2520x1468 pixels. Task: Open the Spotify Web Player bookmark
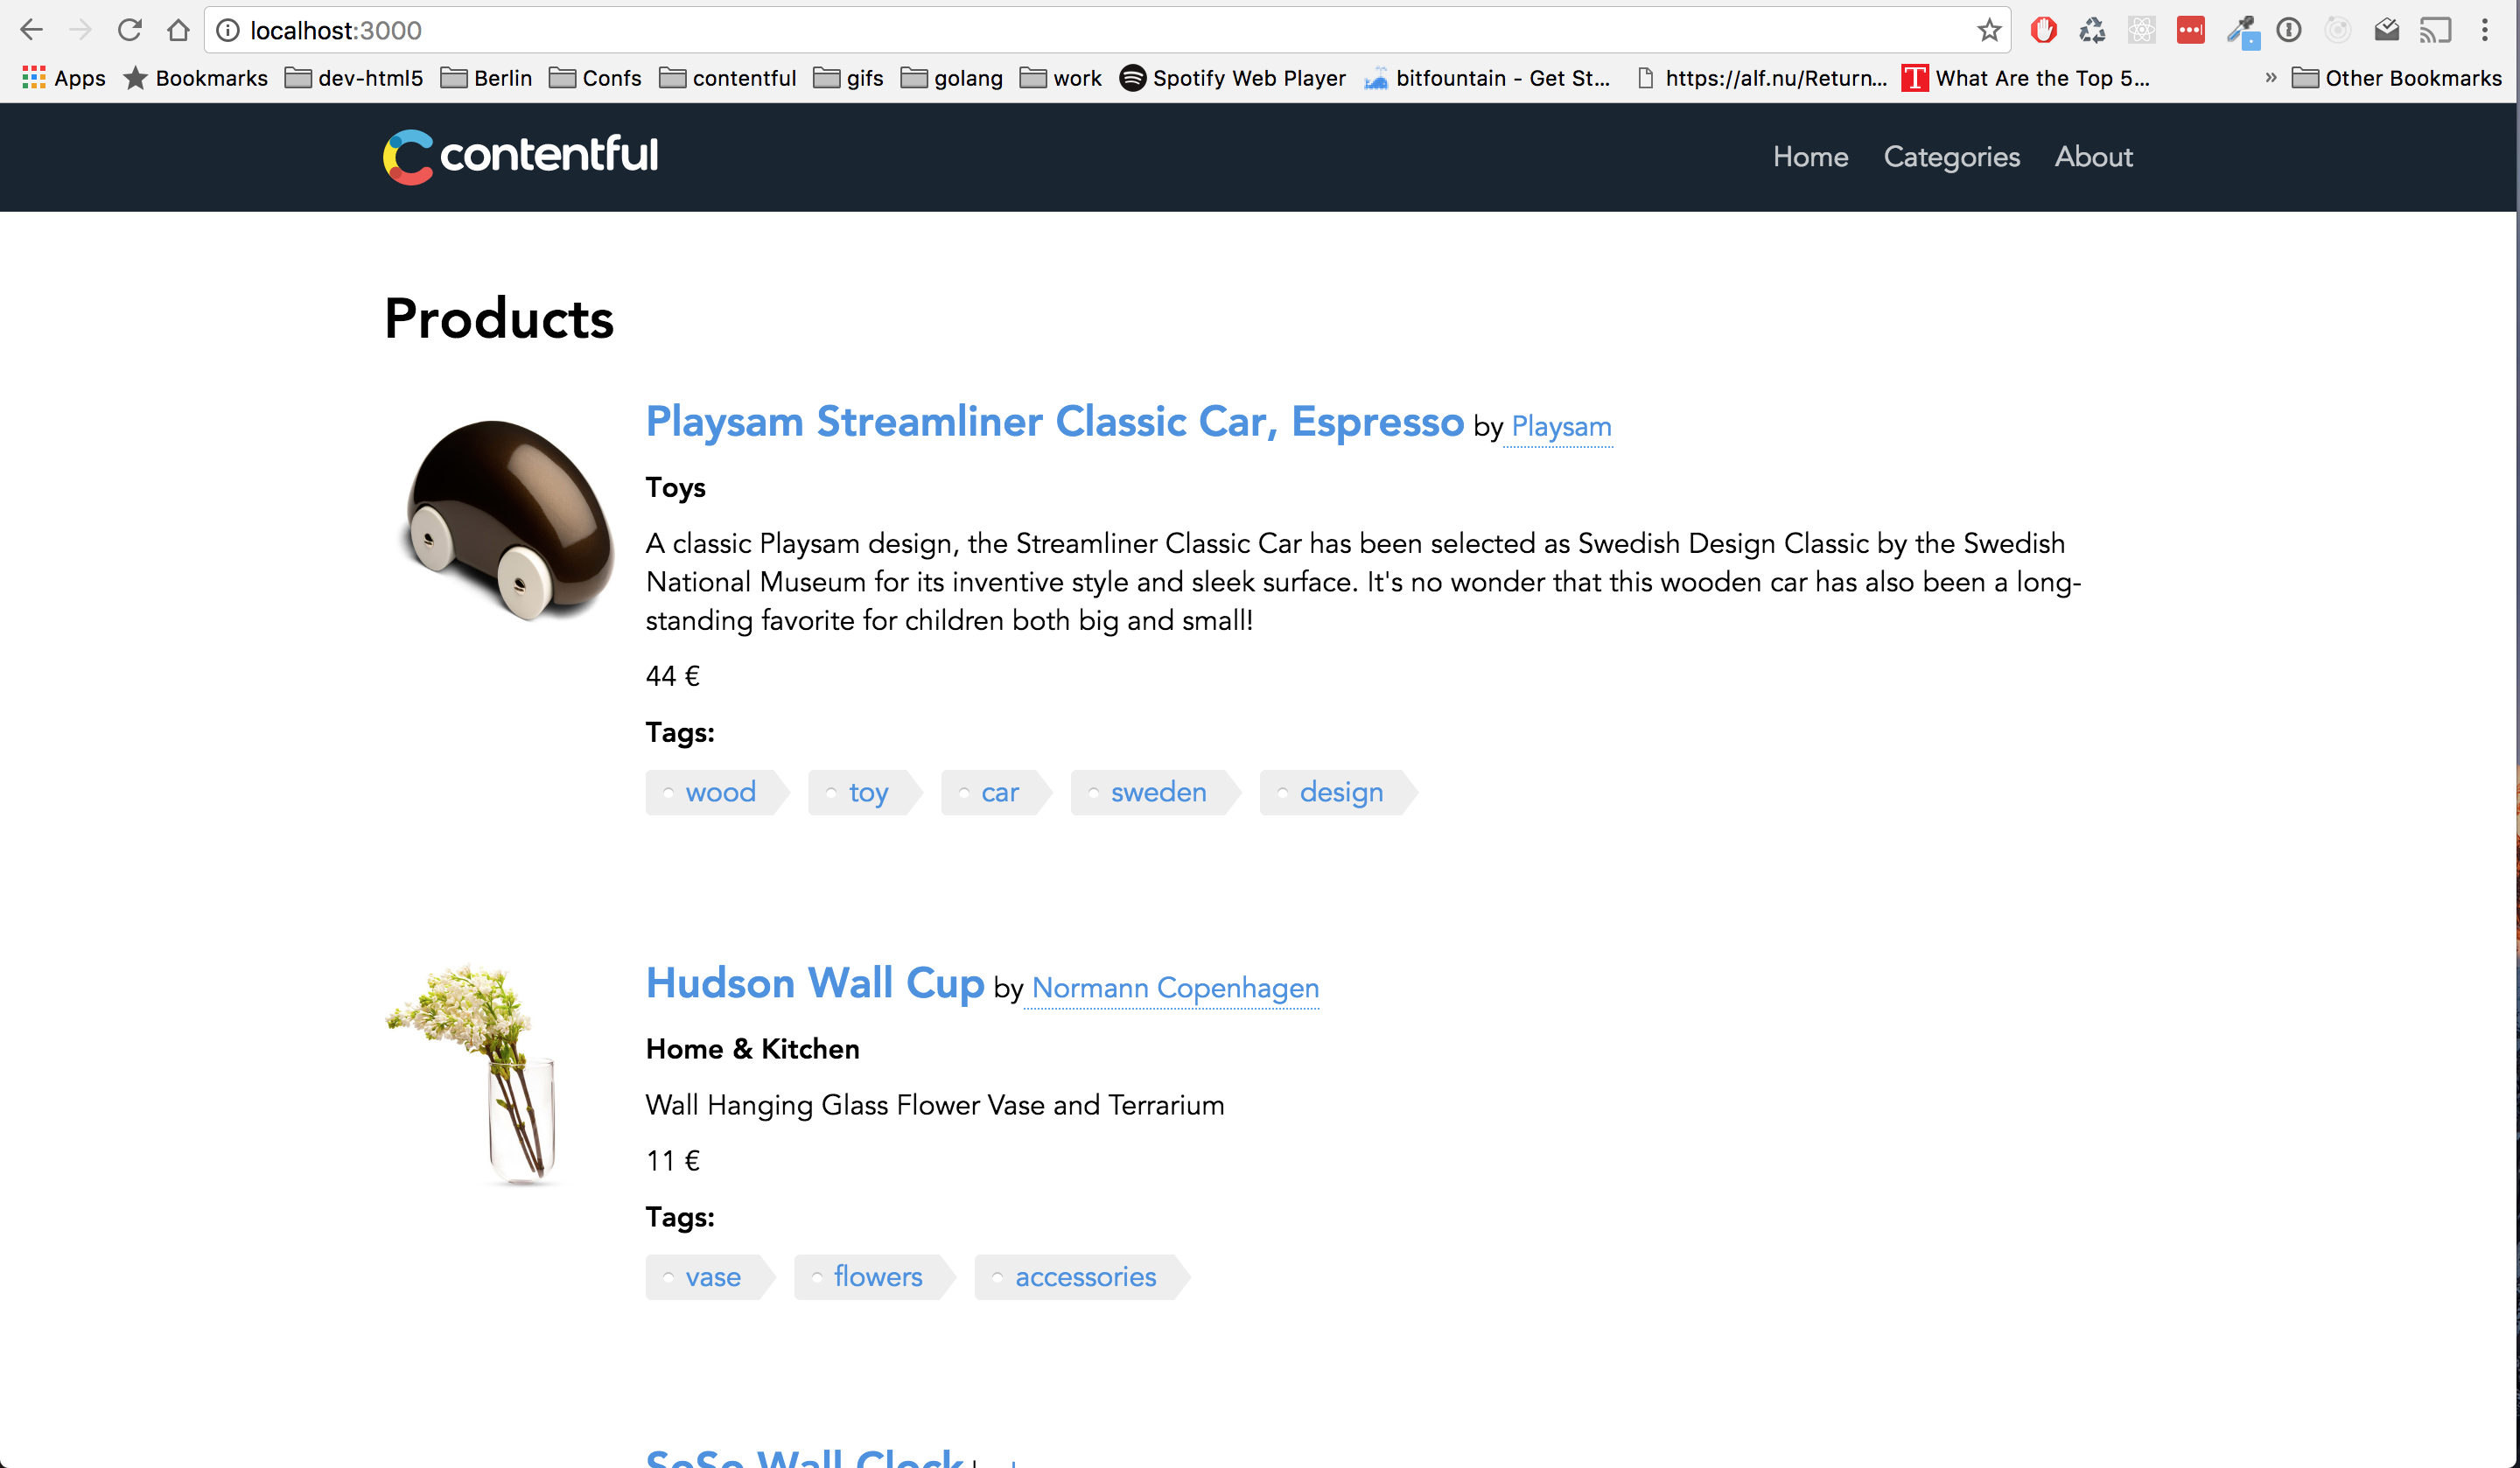tap(1233, 78)
